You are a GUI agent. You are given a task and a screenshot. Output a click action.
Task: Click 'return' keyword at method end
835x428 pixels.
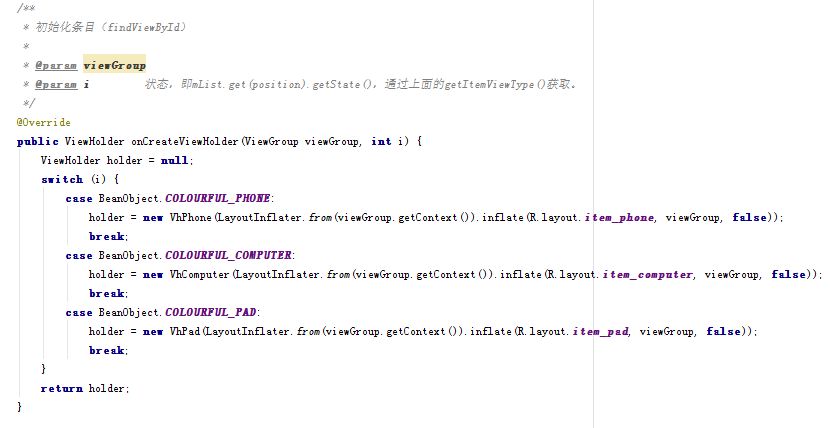coord(62,389)
